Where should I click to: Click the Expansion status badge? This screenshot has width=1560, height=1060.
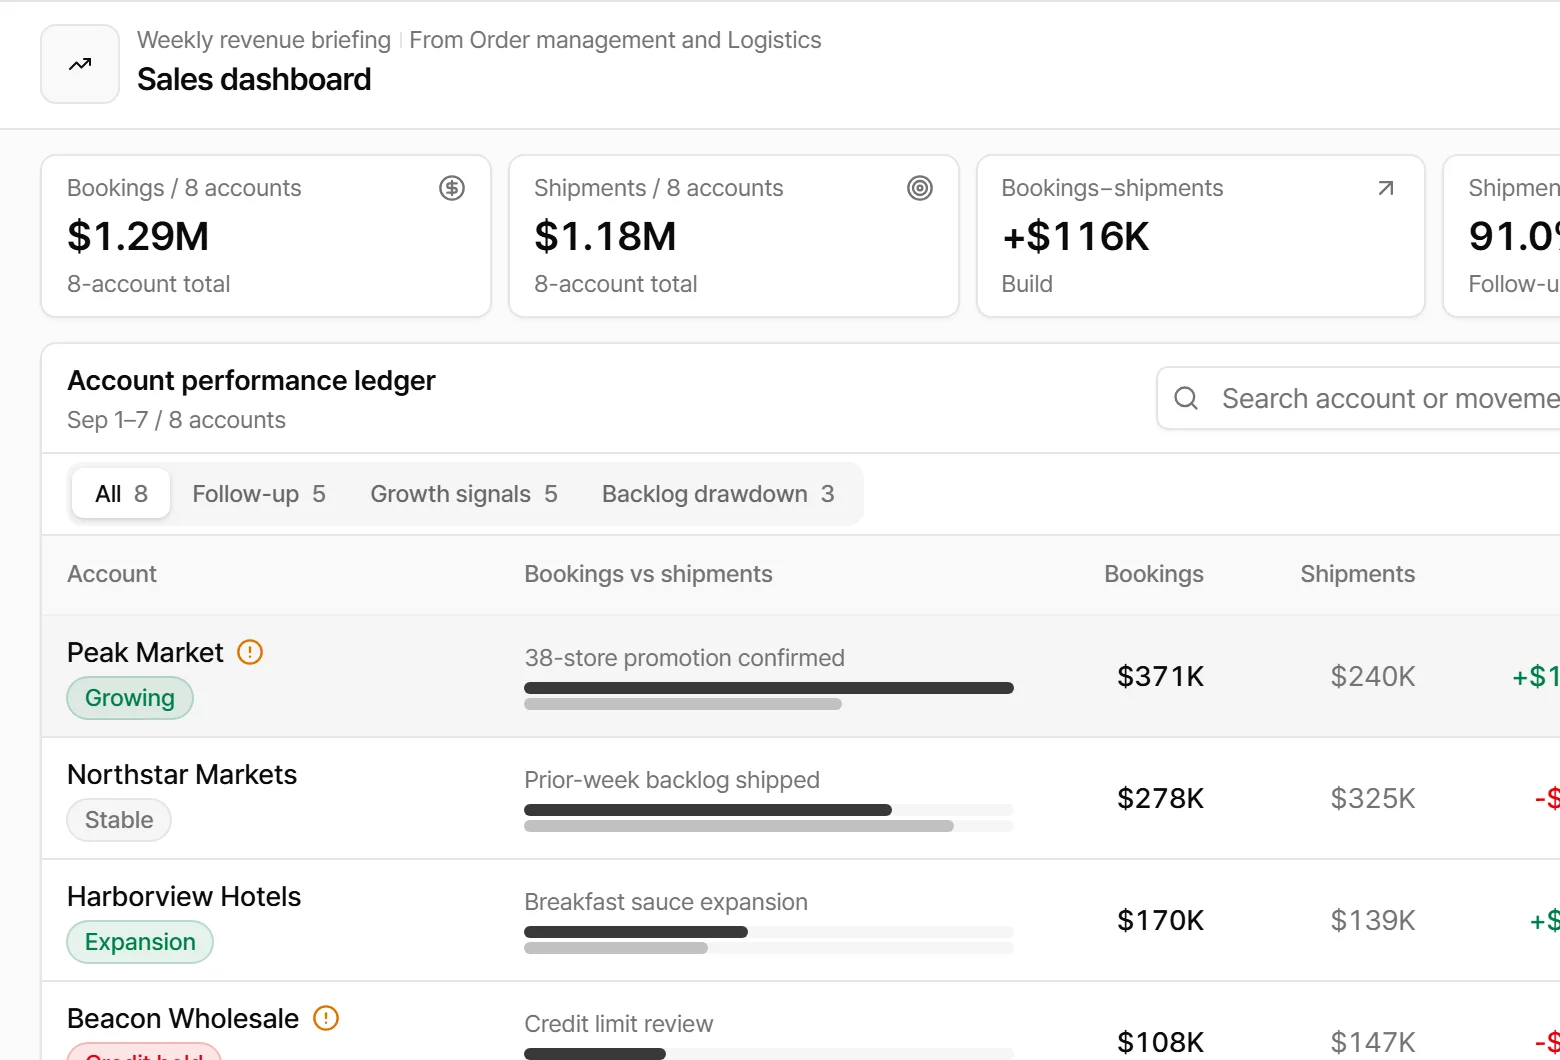pos(140,942)
